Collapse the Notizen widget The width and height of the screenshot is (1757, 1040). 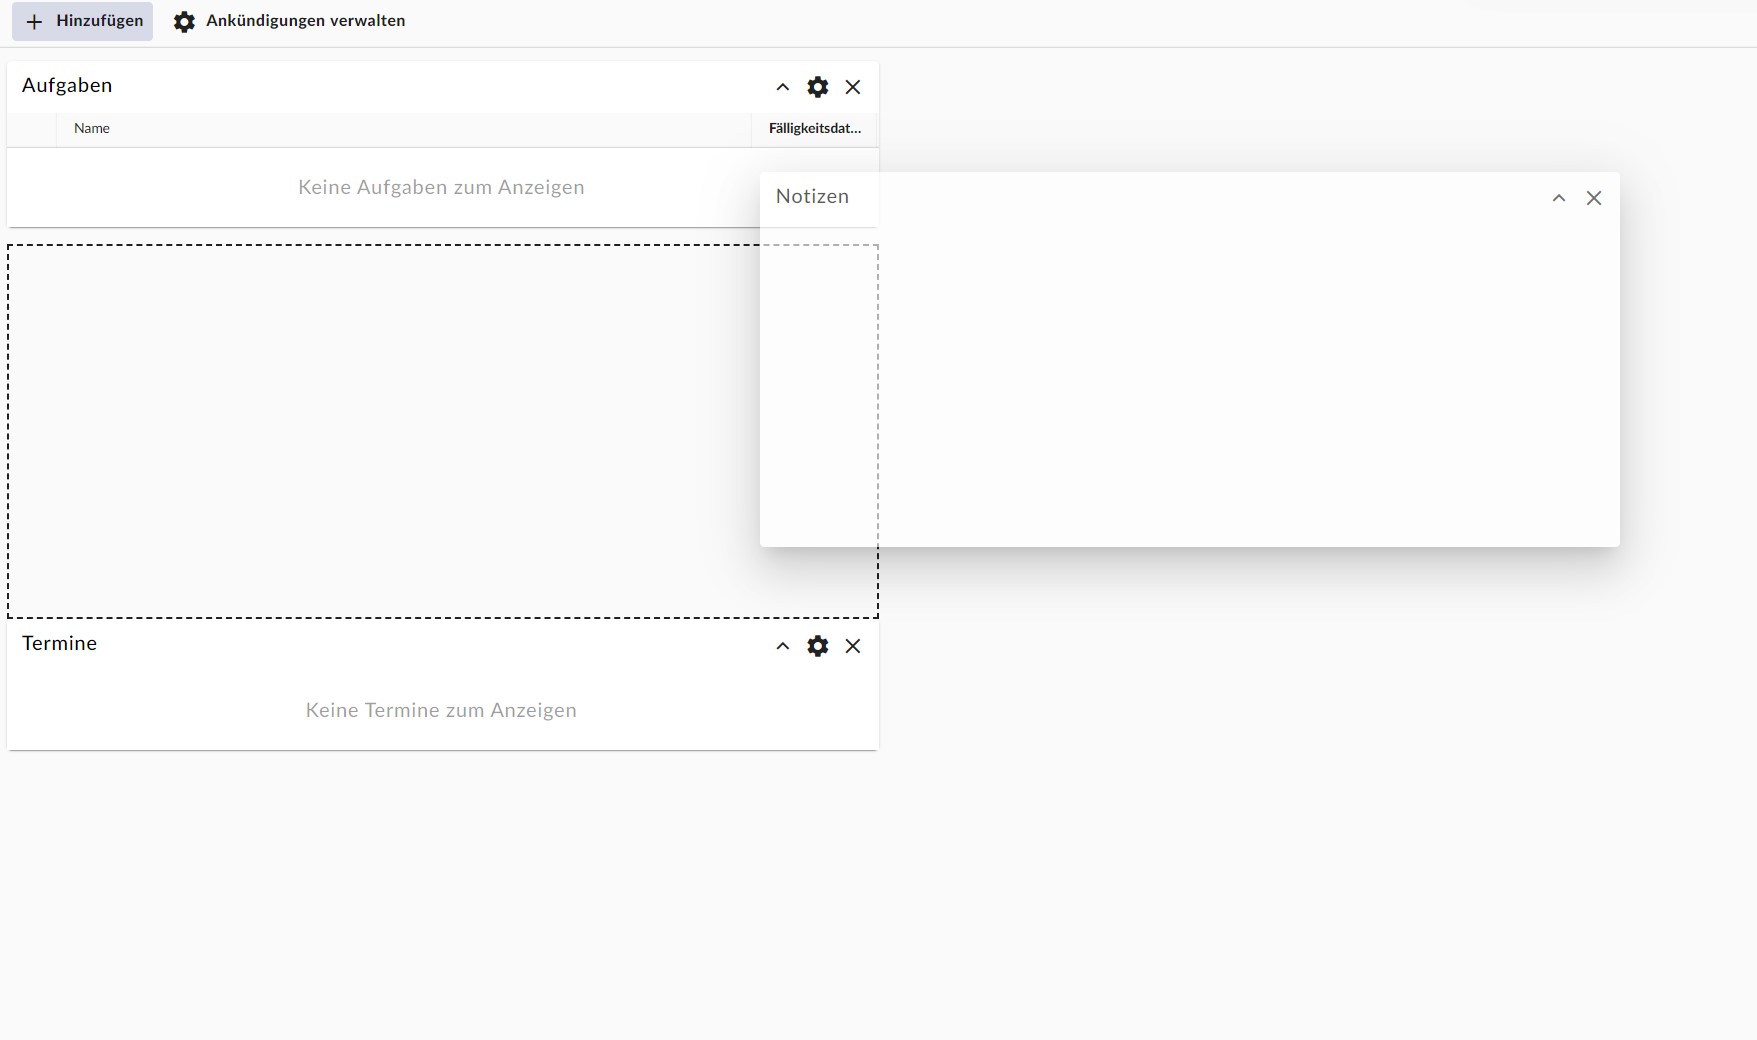click(x=1559, y=198)
